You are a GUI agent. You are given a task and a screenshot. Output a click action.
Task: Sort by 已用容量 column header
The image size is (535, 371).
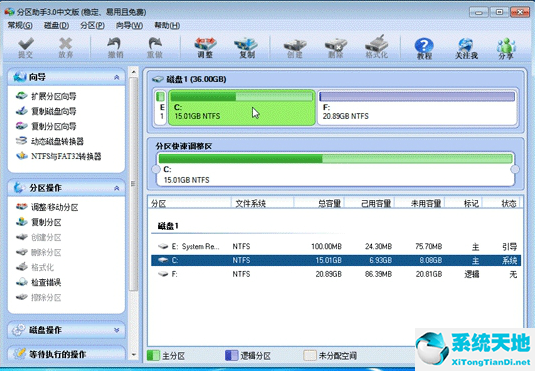369,204
